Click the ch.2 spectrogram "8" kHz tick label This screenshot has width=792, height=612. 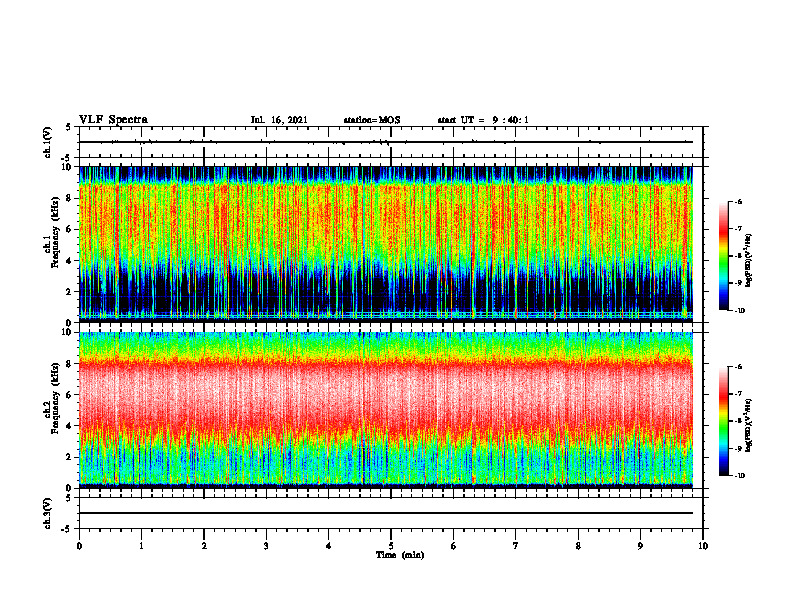[x=70, y=364]
